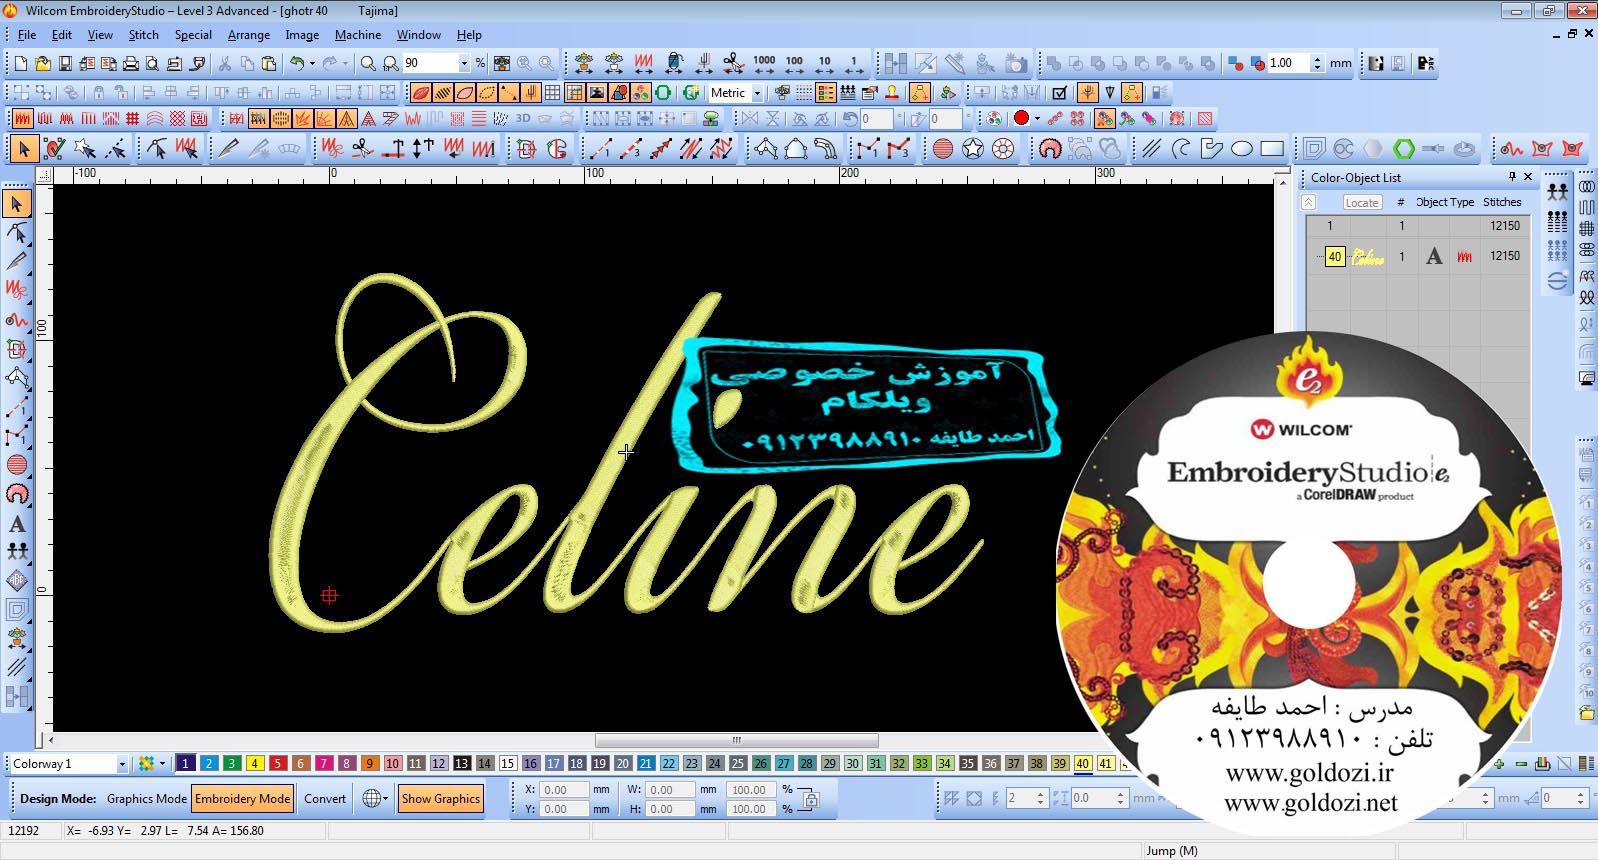Toggle the aspect ratio lock icon
1598x860 pixels.
coord(810,800)
